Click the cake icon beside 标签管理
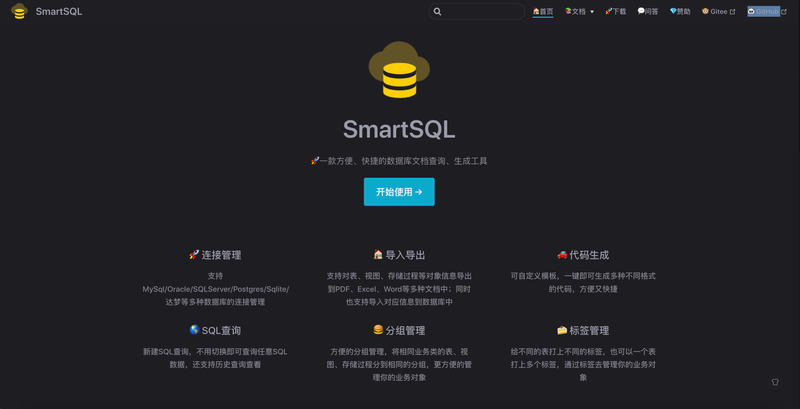800x409 pixels. click(562, 330)
